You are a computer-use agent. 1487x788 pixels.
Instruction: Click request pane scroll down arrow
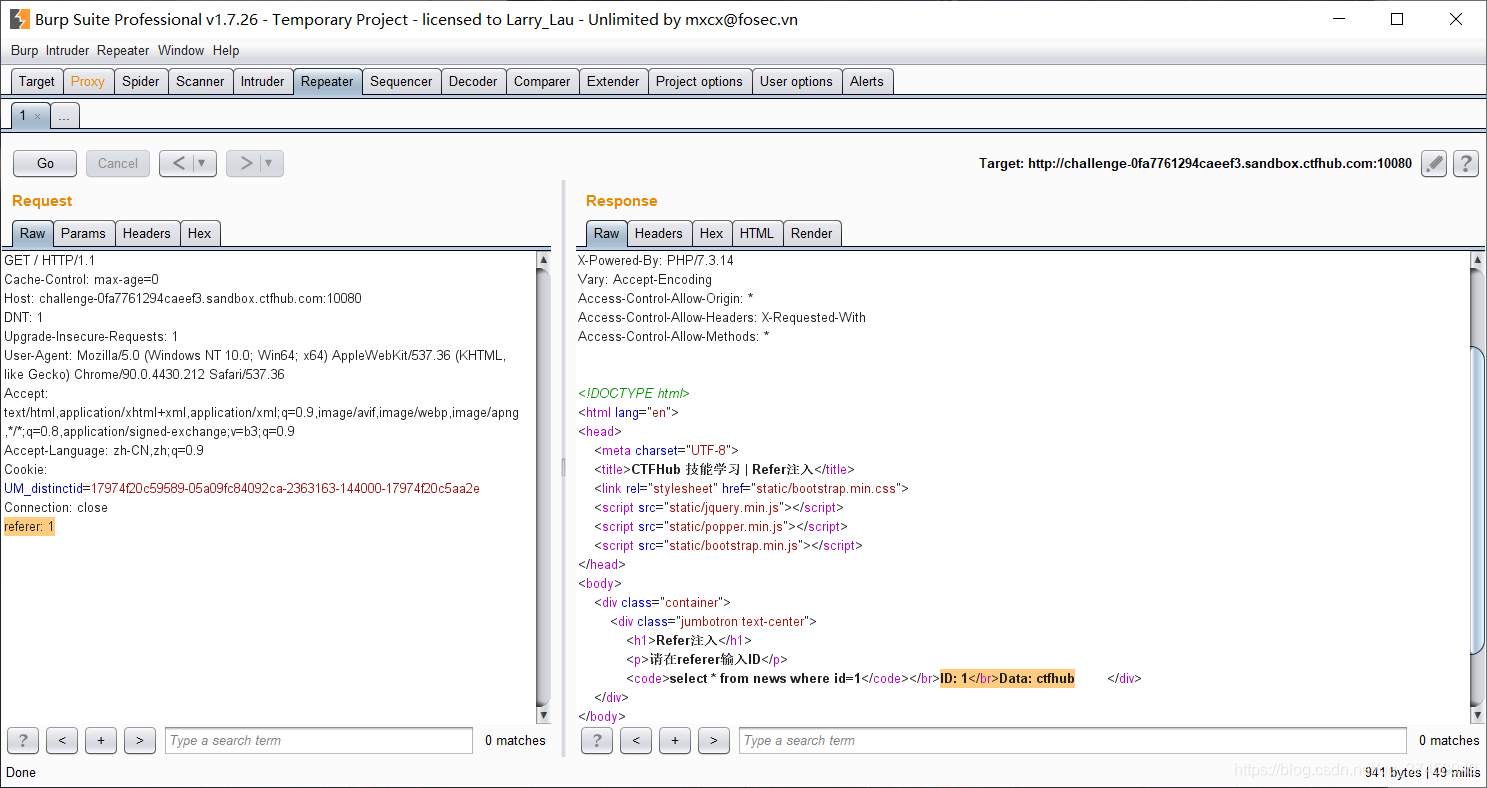tap(544, 715)
